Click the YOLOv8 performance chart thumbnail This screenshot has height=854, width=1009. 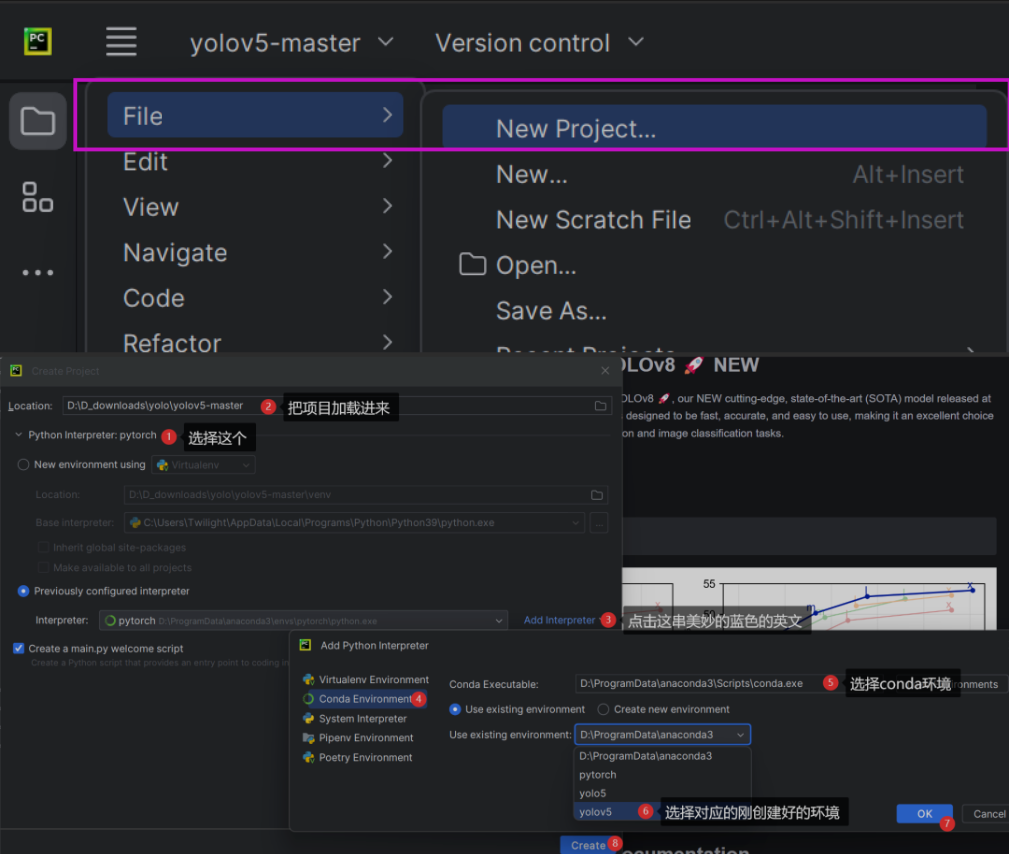click(809, 599)
